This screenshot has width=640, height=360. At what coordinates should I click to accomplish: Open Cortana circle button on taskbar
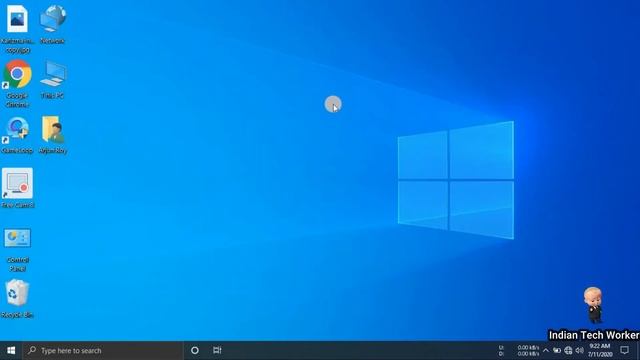[195, 351]
